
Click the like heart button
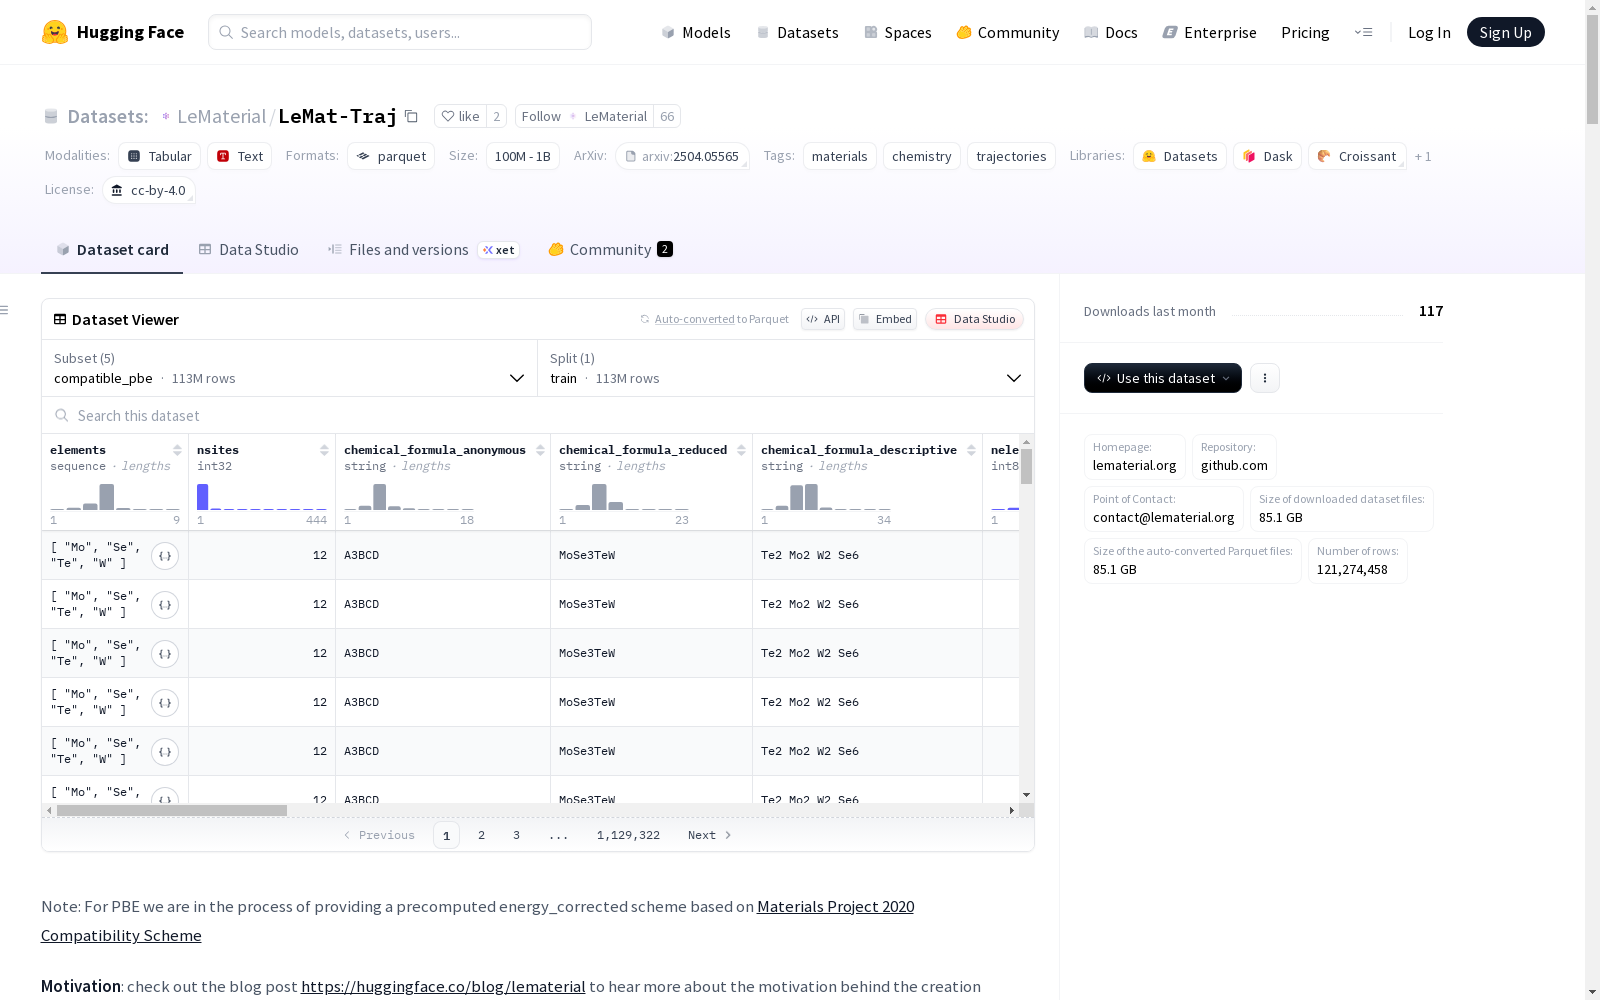(460, 116)
